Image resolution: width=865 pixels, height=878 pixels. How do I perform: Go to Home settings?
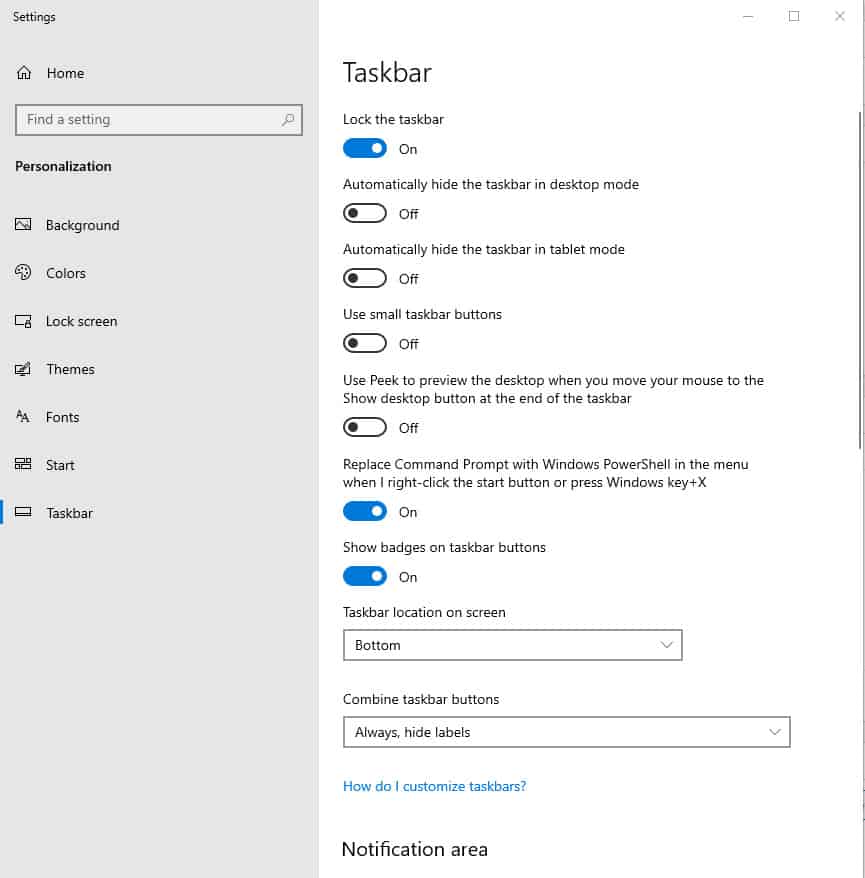pos(66,73)
